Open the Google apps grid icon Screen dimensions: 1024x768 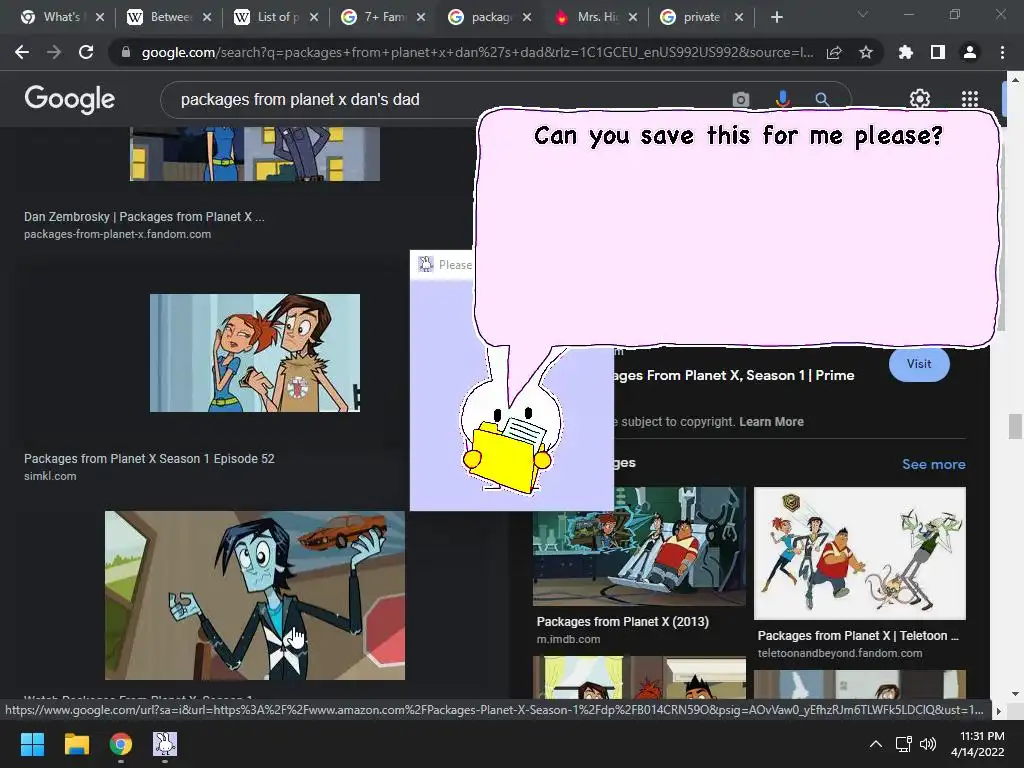tap(970, 99)
